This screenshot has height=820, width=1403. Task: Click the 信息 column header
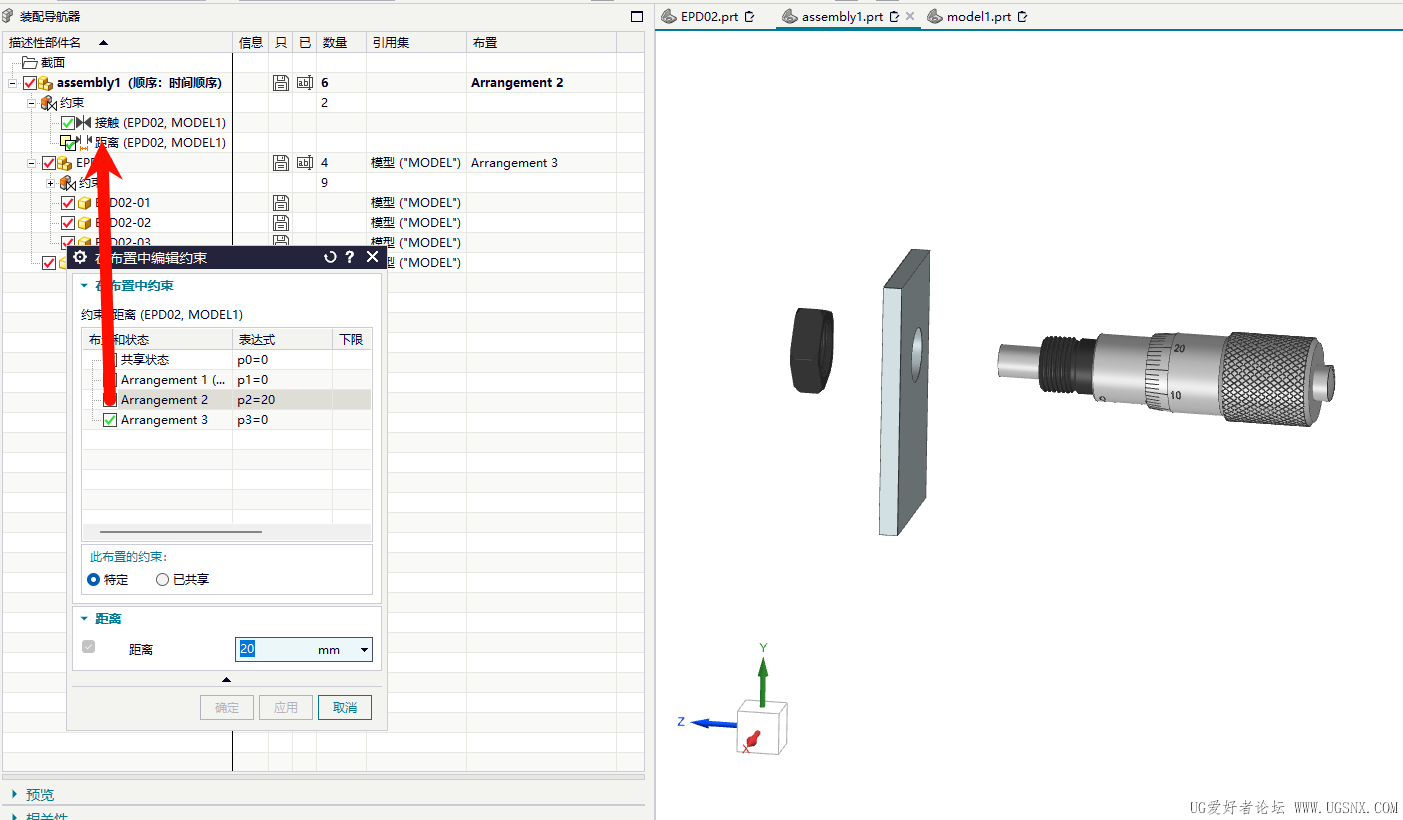[x=251, y=42]
